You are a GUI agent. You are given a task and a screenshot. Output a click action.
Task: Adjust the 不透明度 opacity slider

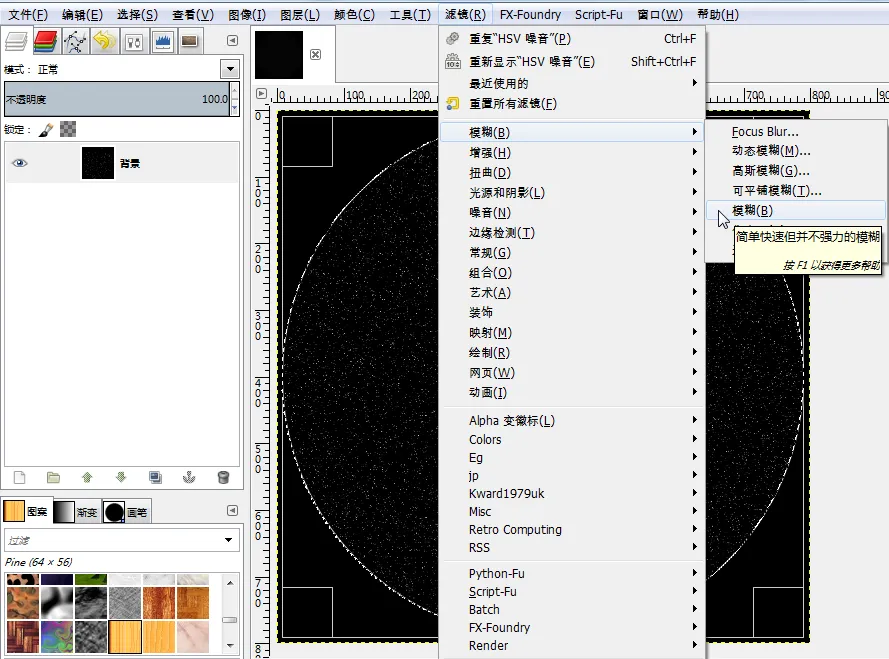117,99
